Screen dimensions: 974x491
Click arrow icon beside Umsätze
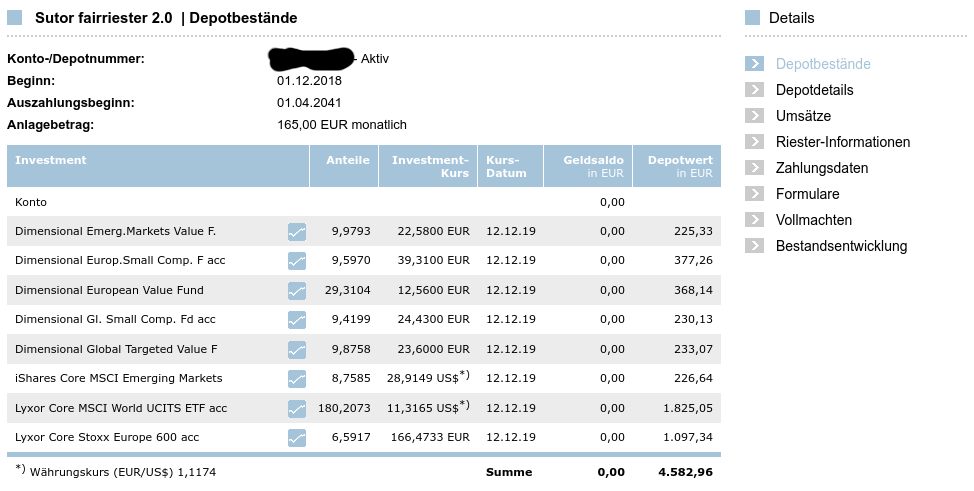click(x=754, y=116)
